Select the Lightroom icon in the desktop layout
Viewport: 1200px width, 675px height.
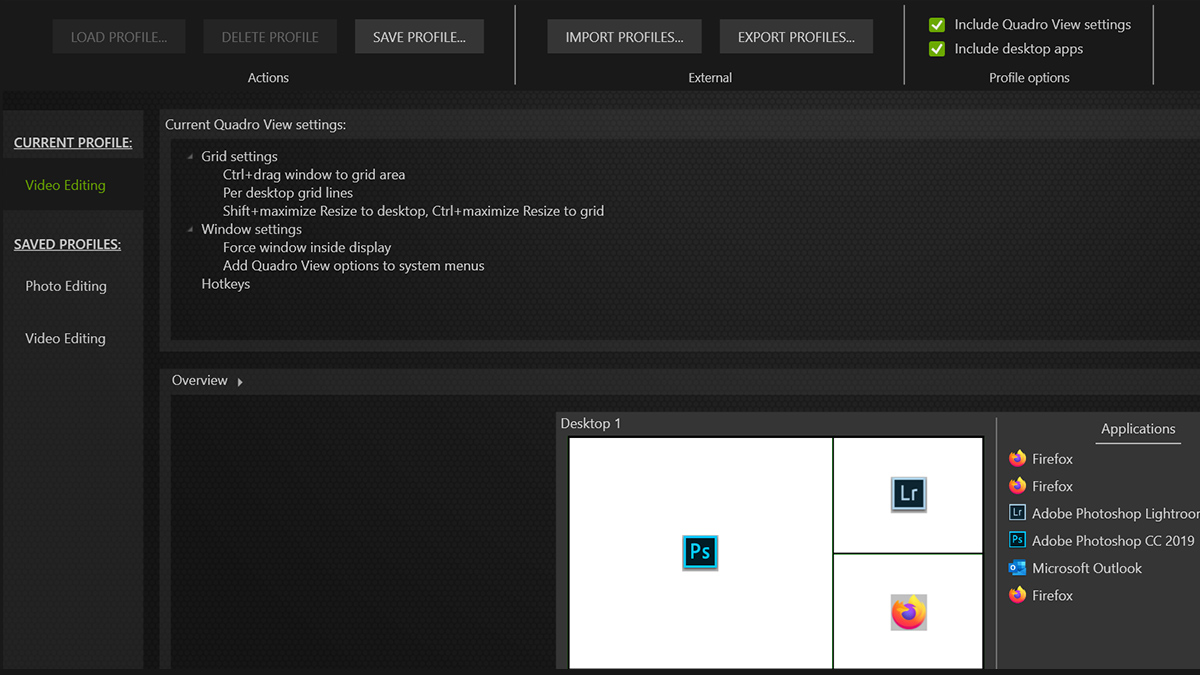[x=907, y=494]
